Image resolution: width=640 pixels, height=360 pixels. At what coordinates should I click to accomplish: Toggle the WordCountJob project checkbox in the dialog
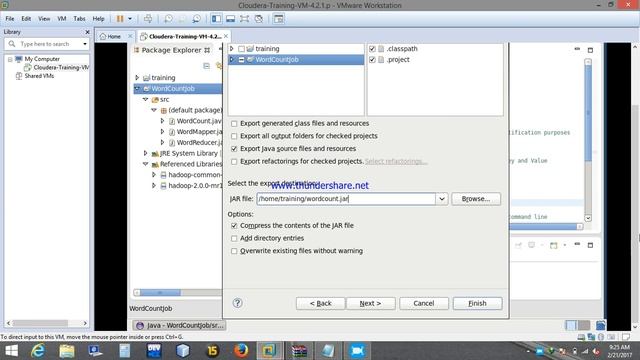pyautogui.click(x=241, y=60)
